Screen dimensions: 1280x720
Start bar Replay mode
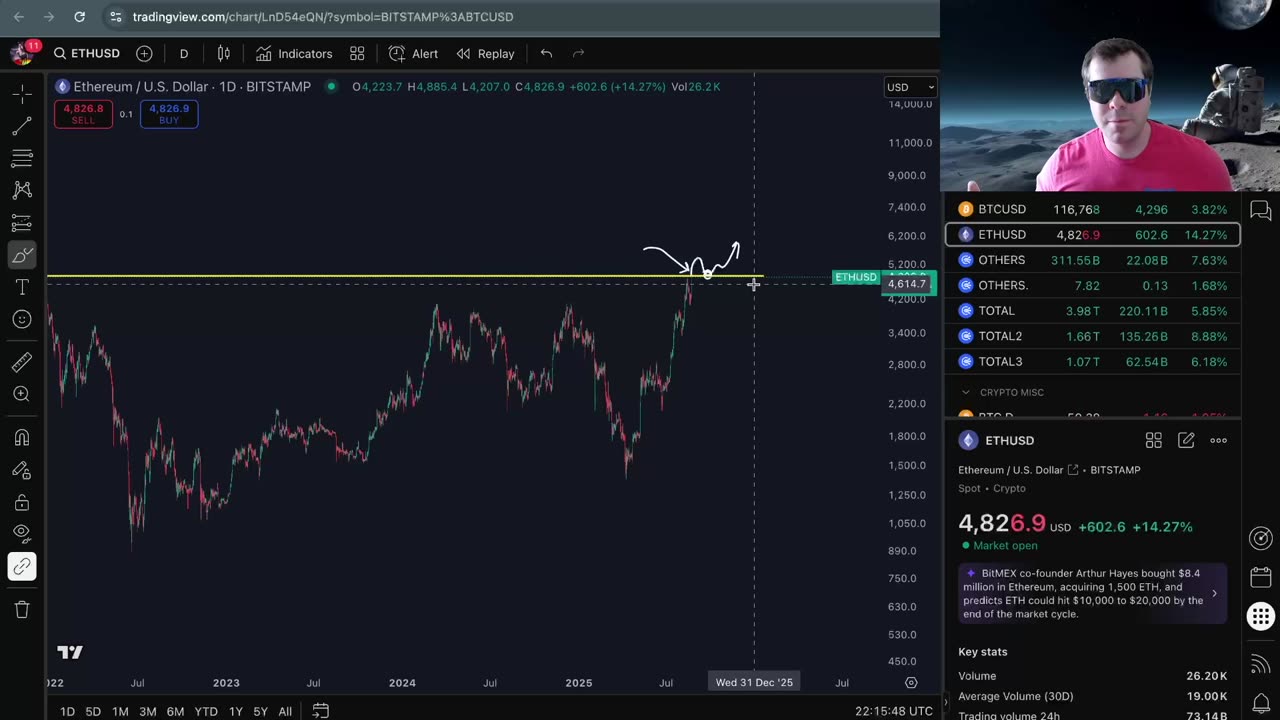click(486, 54)
